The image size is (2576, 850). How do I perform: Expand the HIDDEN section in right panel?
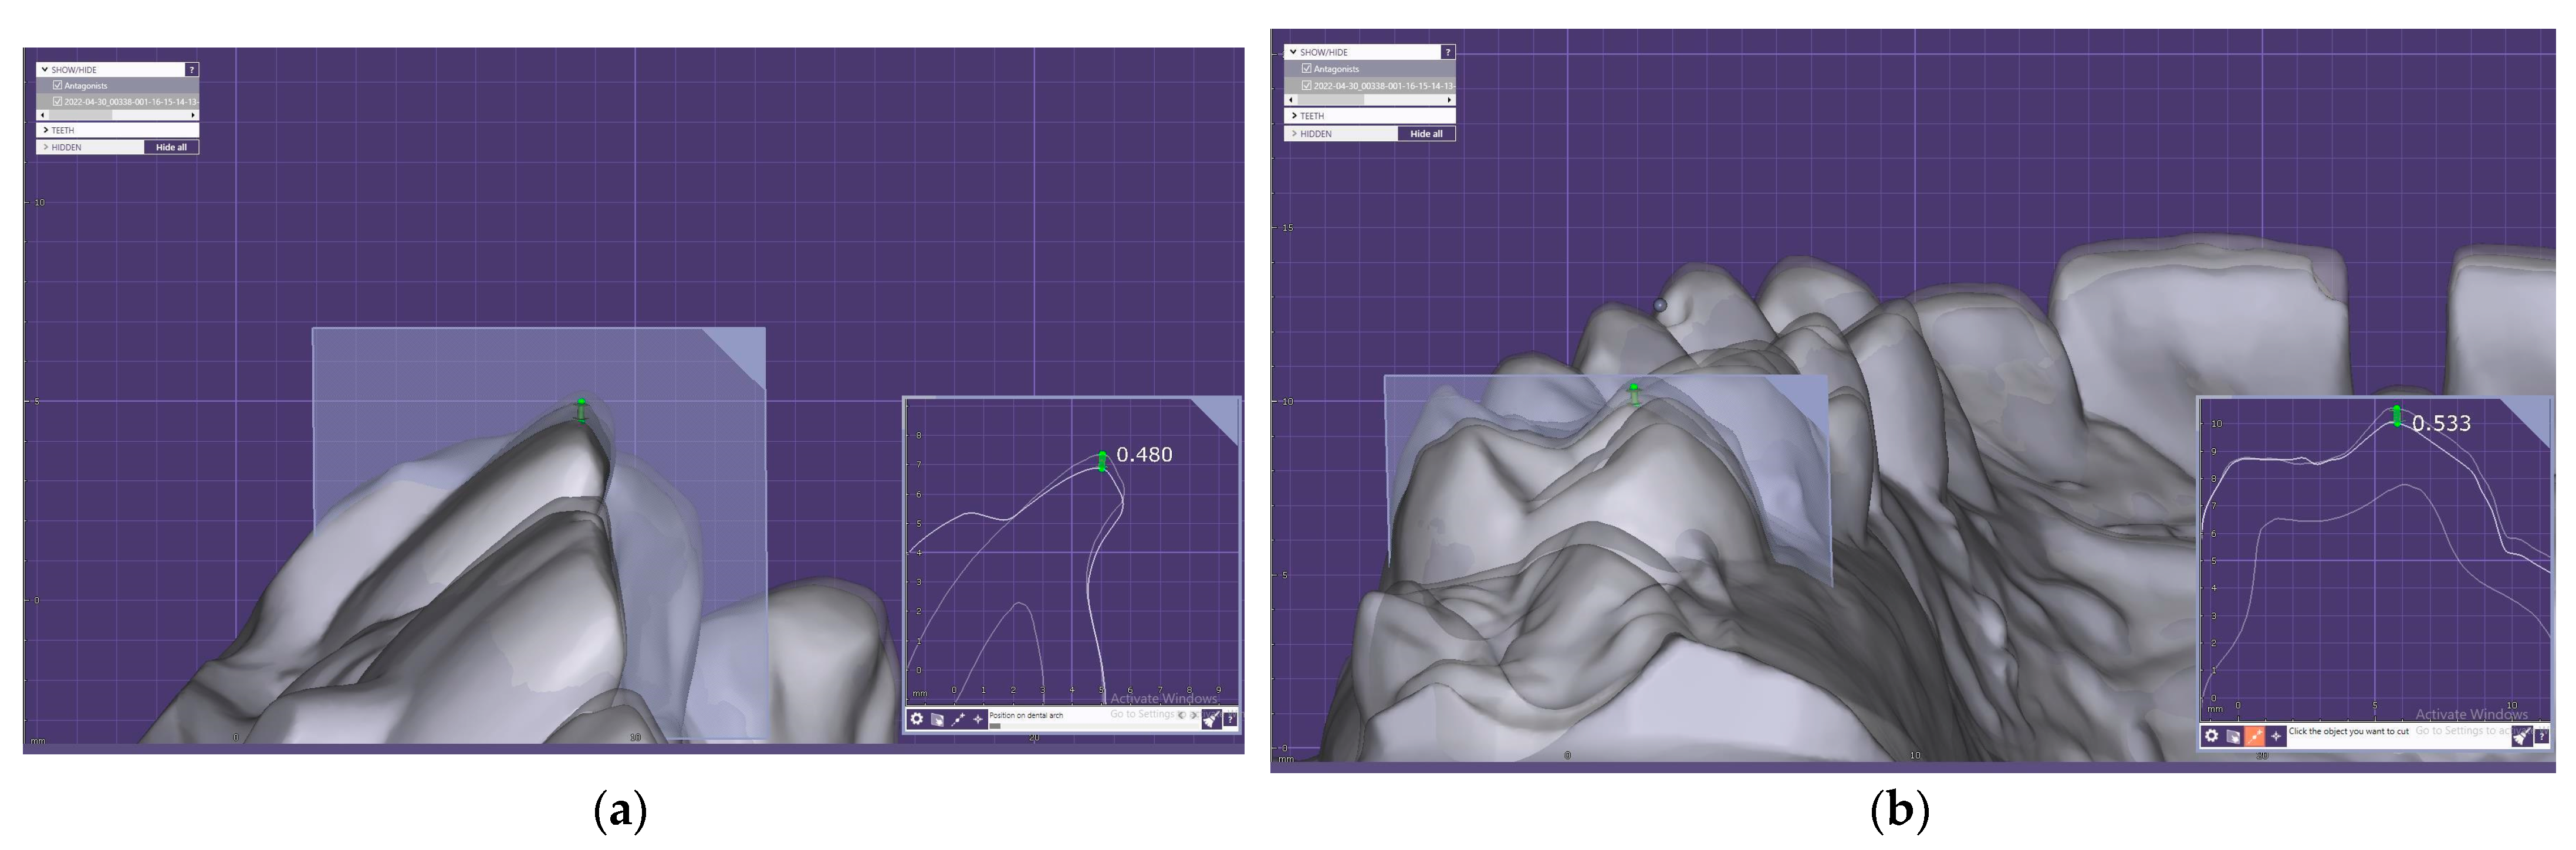tap(1294, 133)
